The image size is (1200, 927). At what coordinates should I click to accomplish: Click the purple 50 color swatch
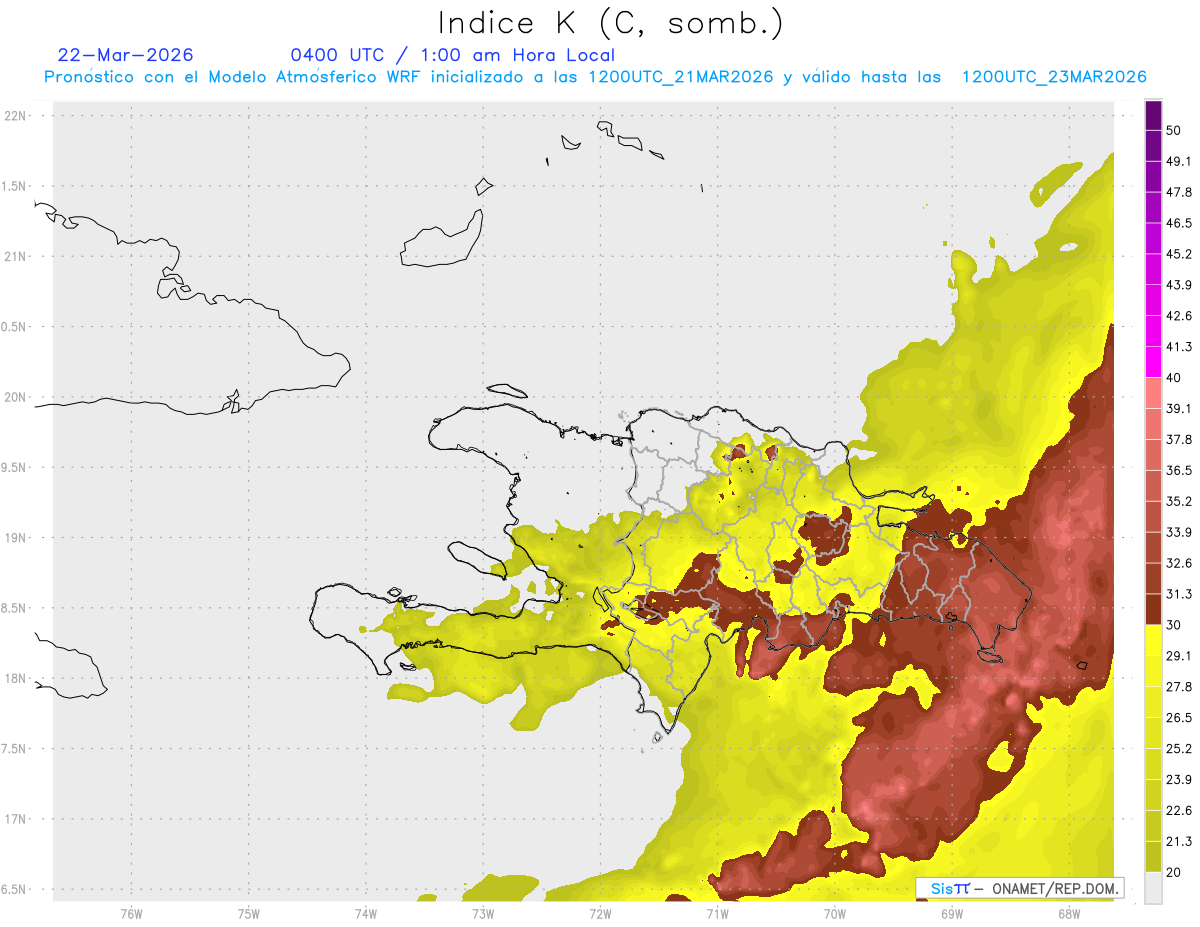click(1153, 115)
